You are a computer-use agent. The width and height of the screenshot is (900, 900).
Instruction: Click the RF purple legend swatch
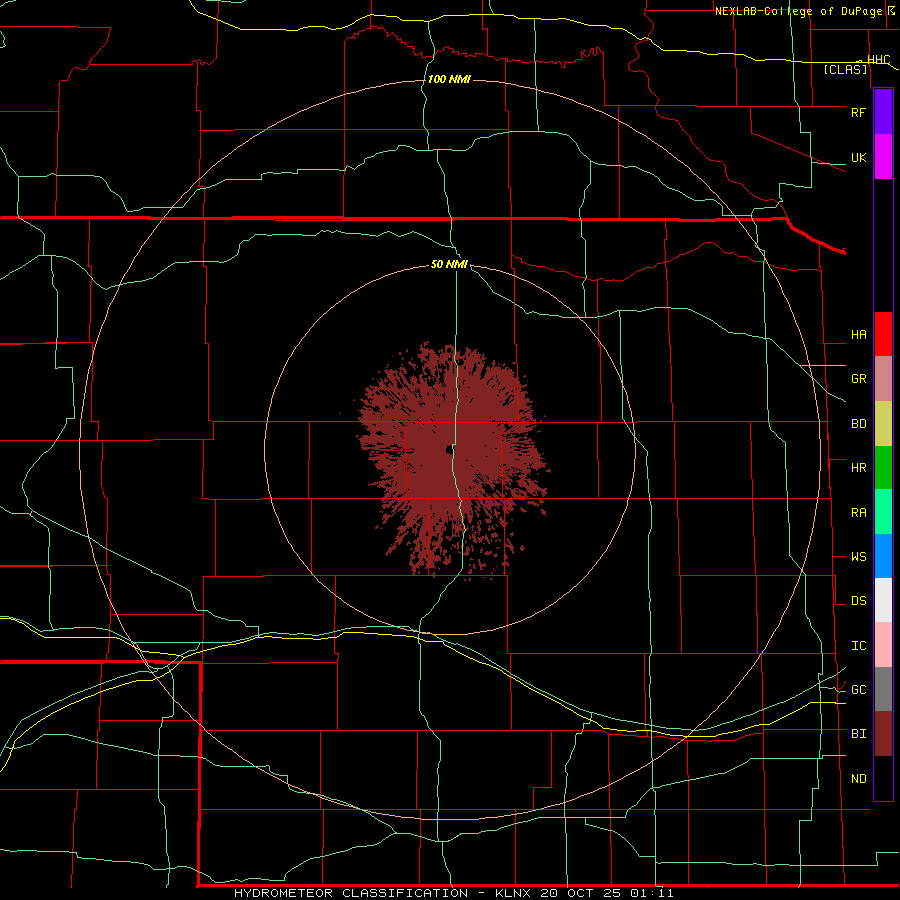pyautogui.click(x=883, y=112)
